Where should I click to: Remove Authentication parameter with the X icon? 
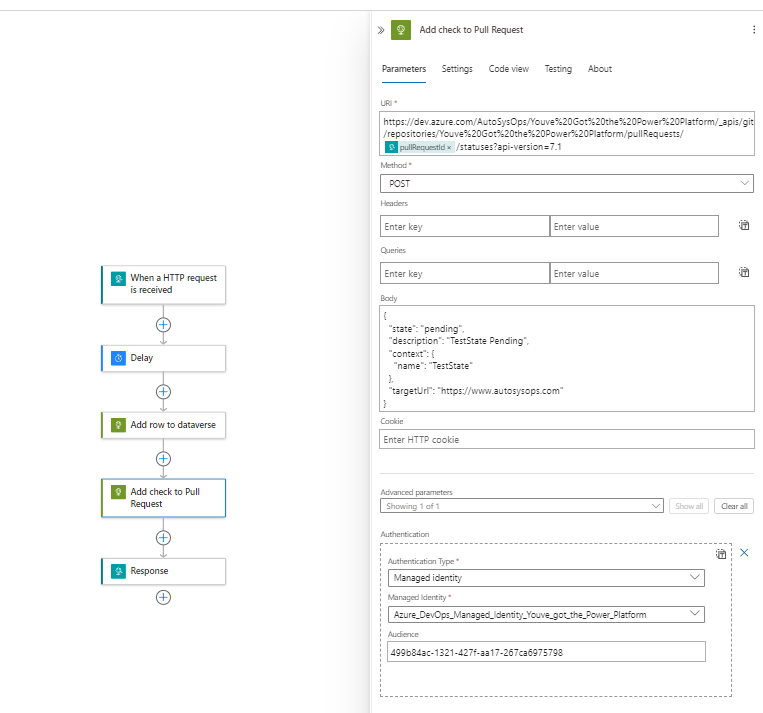tap(744, 552)
